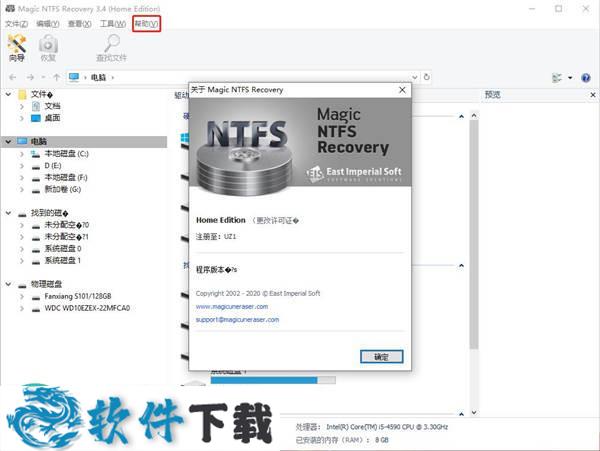This screenshot has width=600, height=451.
Task: Expand the WDC WD10EZEX-22MFCA0 node
Action: pos(22,308)
